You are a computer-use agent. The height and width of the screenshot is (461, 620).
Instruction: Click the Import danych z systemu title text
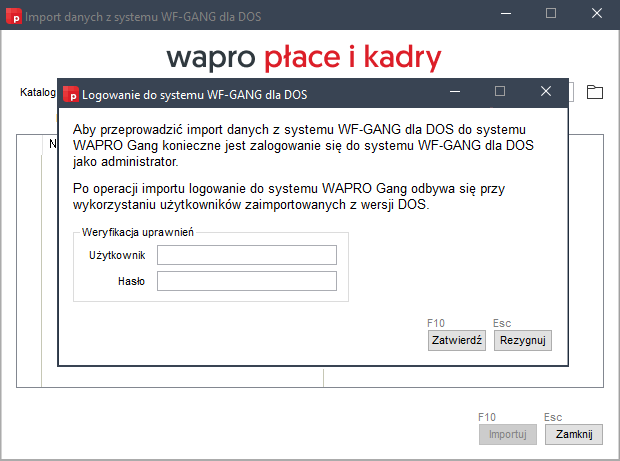tap(143, 17)
